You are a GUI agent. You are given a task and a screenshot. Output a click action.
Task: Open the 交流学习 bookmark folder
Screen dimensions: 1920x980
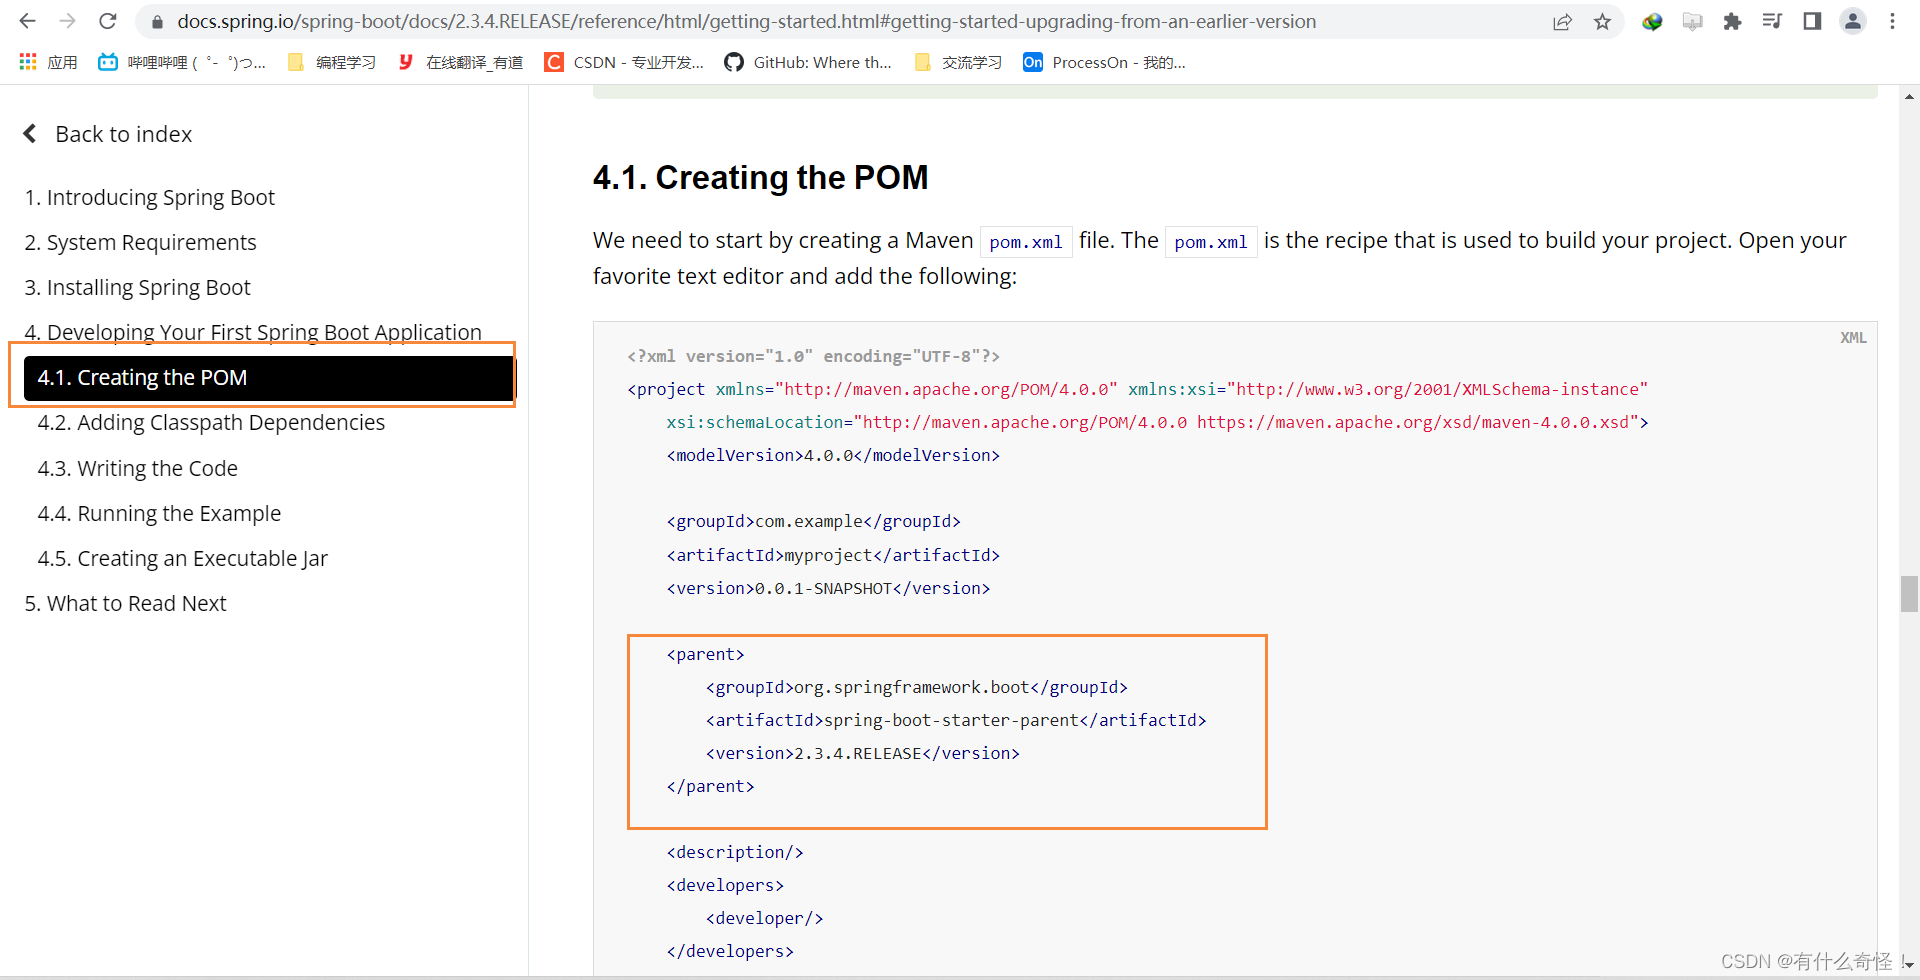pos(958,62)
